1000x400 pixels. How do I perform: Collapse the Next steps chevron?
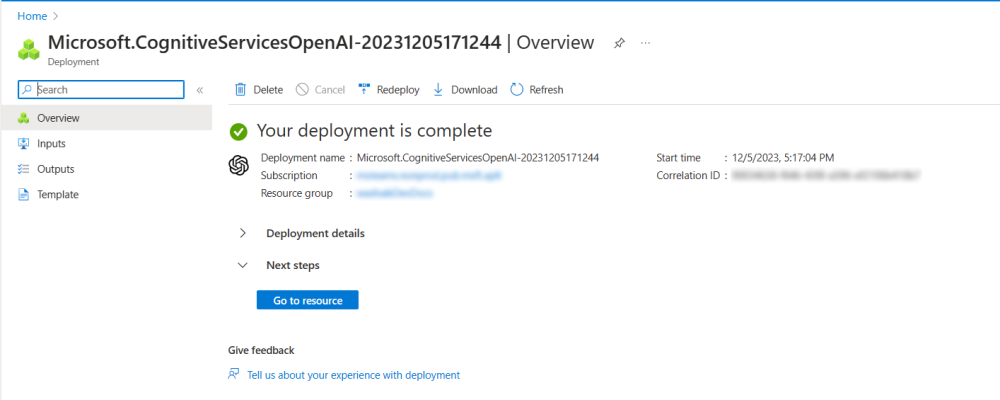[242, 265]
